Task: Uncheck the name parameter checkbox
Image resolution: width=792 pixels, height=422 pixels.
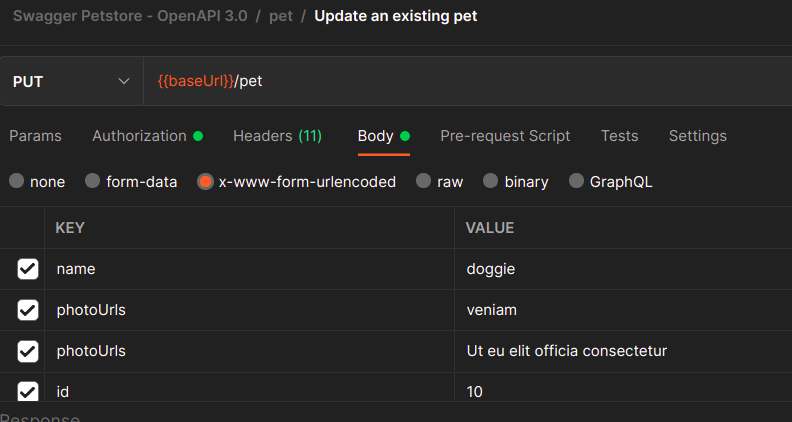Action: tap(28, 269)
